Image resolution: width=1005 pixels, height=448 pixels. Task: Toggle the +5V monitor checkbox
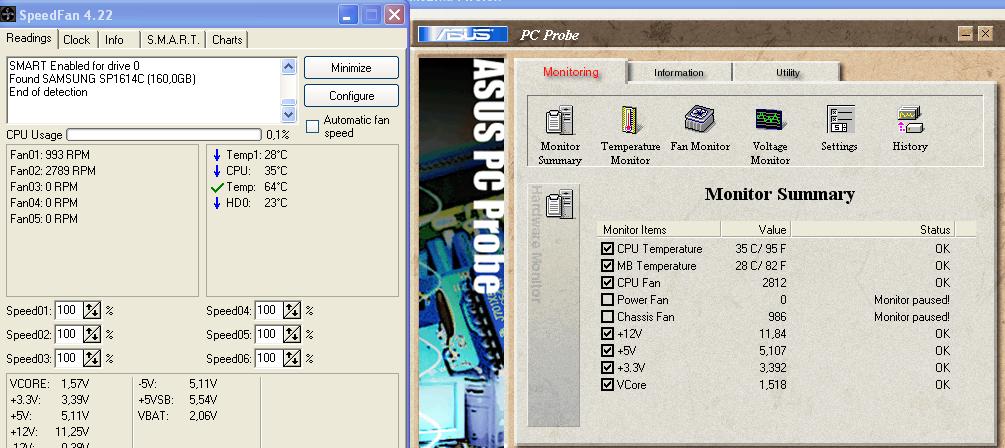click(x=608, y=351)
